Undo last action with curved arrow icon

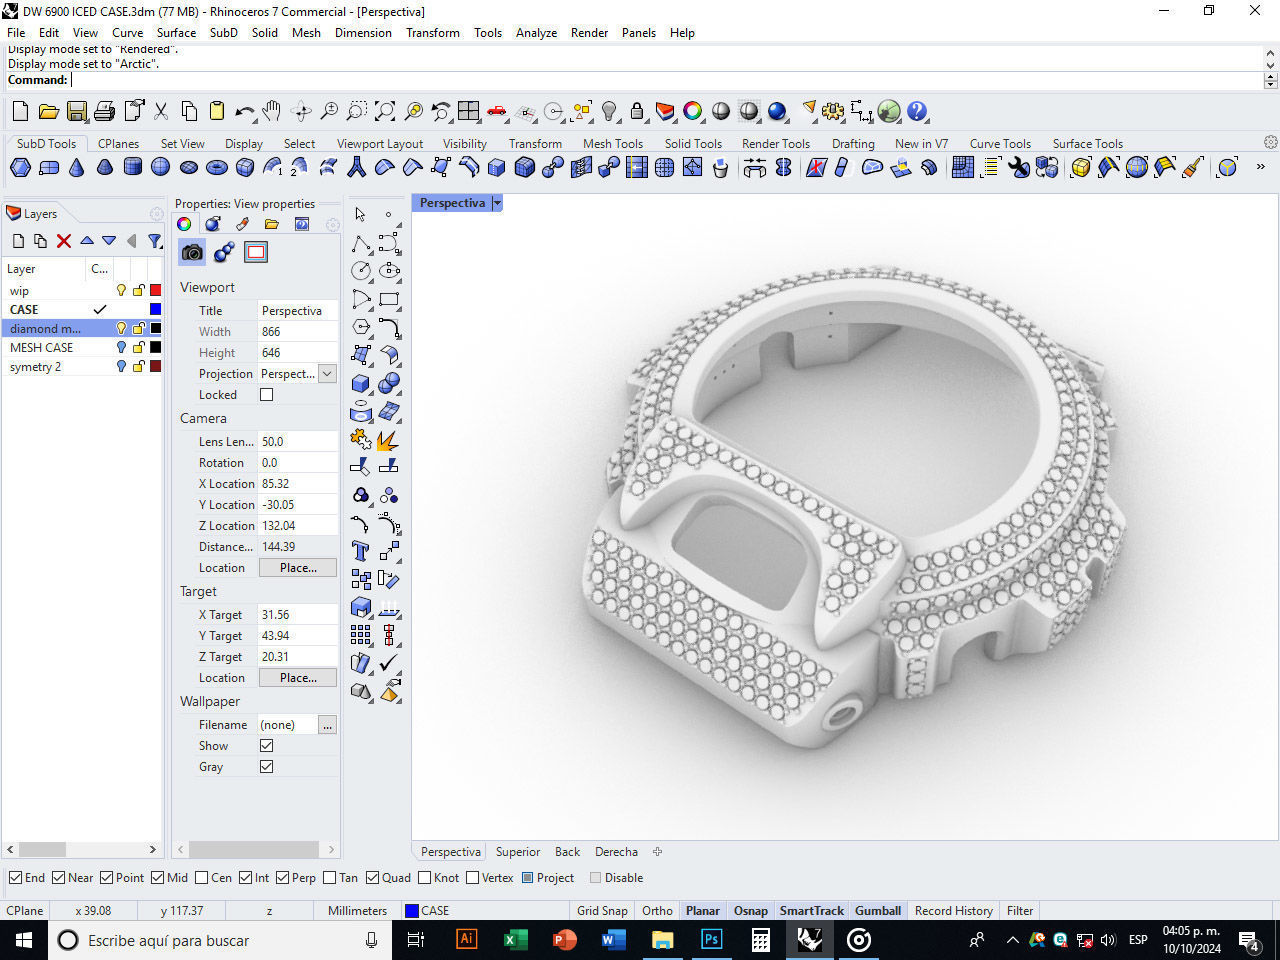[x=245, y=111]
